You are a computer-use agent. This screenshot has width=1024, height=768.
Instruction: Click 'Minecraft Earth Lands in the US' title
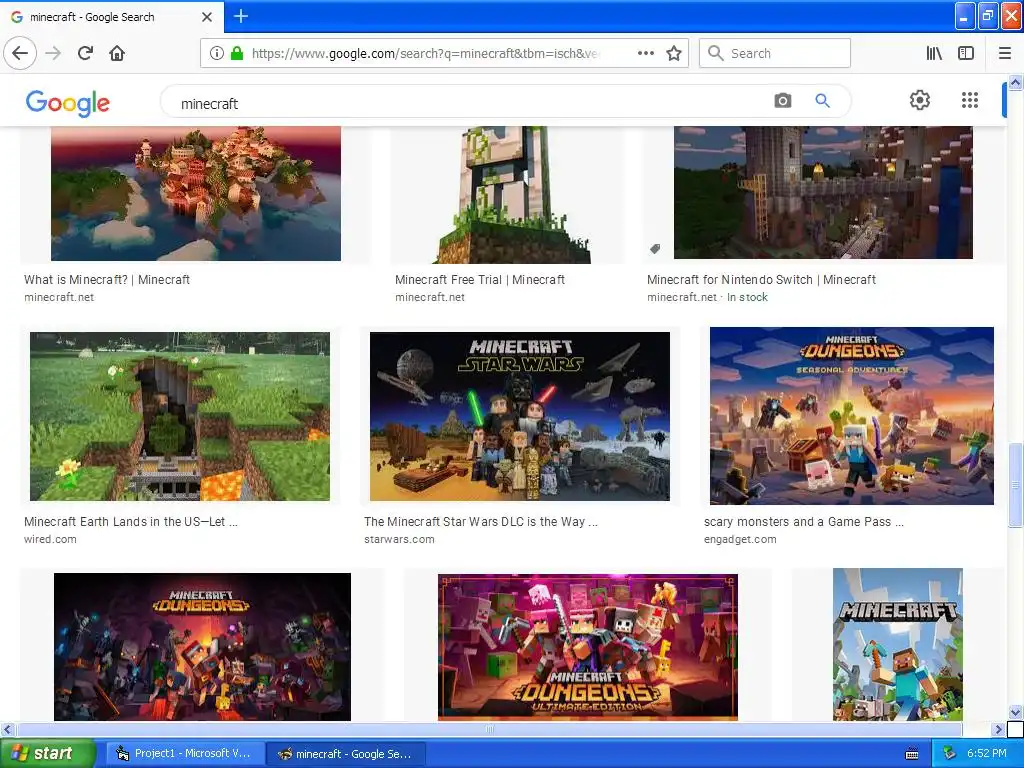point(131,522)
